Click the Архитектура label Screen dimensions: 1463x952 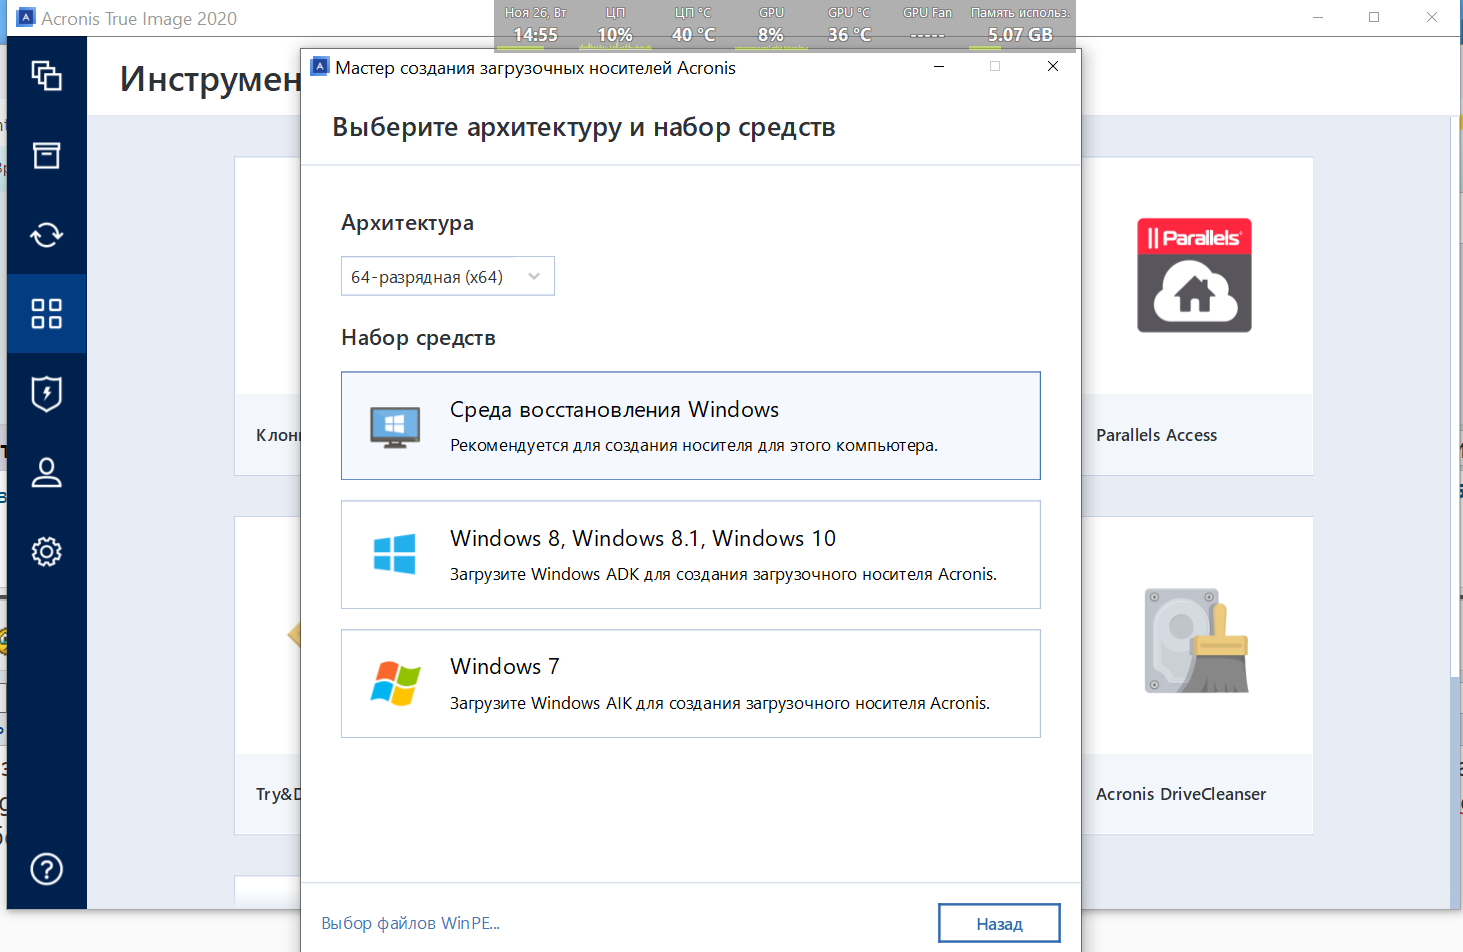point(407,223)
